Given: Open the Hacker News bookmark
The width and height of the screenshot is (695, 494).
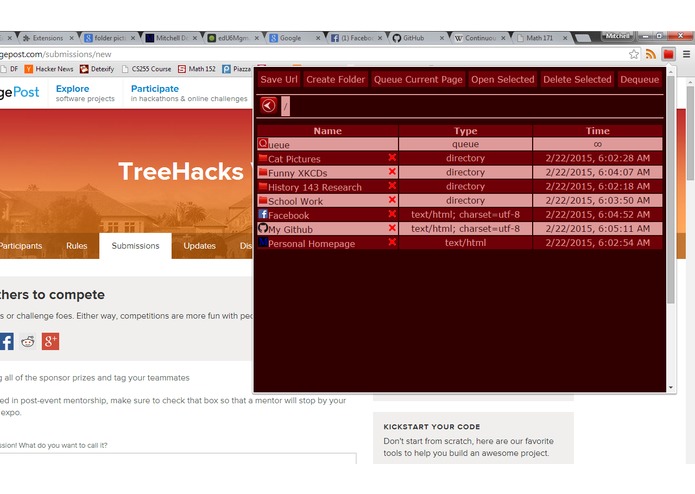Looking at the screenshot, I should [49, 69].
